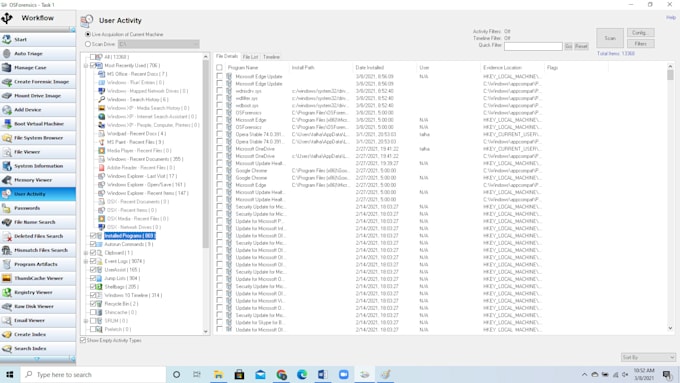Open ThumbCache Viewer module

[38, 278]
